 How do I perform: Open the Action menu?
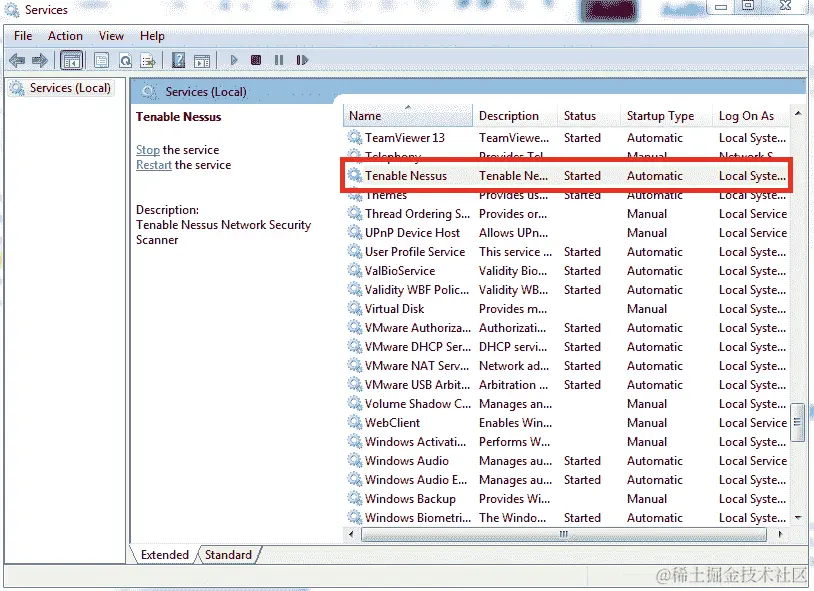(x=65, y=36)
